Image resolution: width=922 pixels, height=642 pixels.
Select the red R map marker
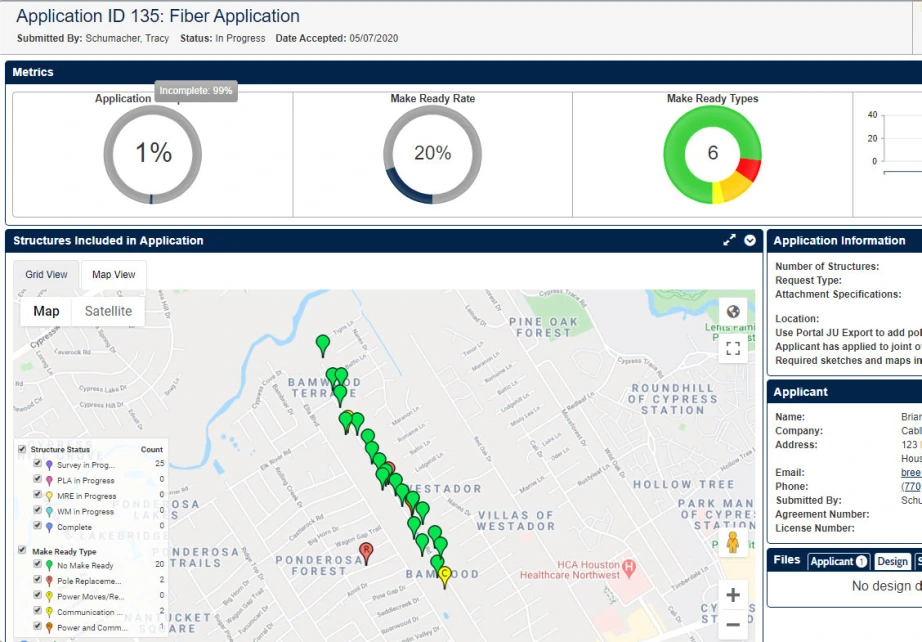(x=366, y=553)
